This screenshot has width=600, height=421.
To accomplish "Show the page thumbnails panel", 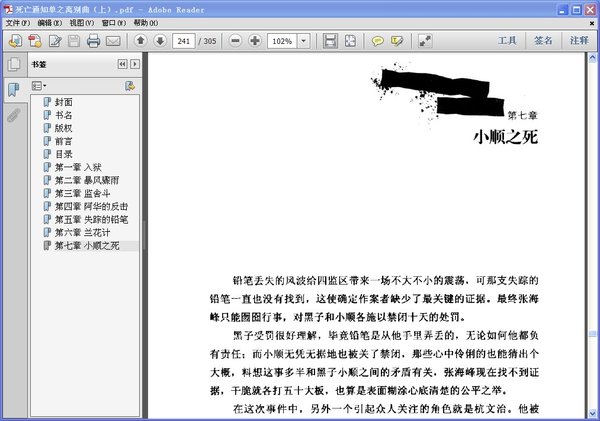I will tap(14, 65).
